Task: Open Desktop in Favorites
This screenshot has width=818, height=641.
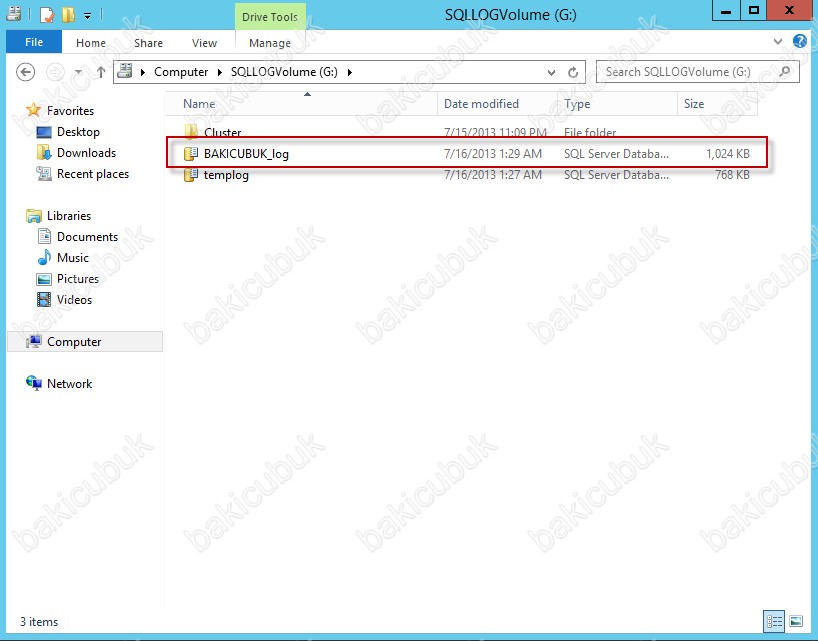Action: 78,132
